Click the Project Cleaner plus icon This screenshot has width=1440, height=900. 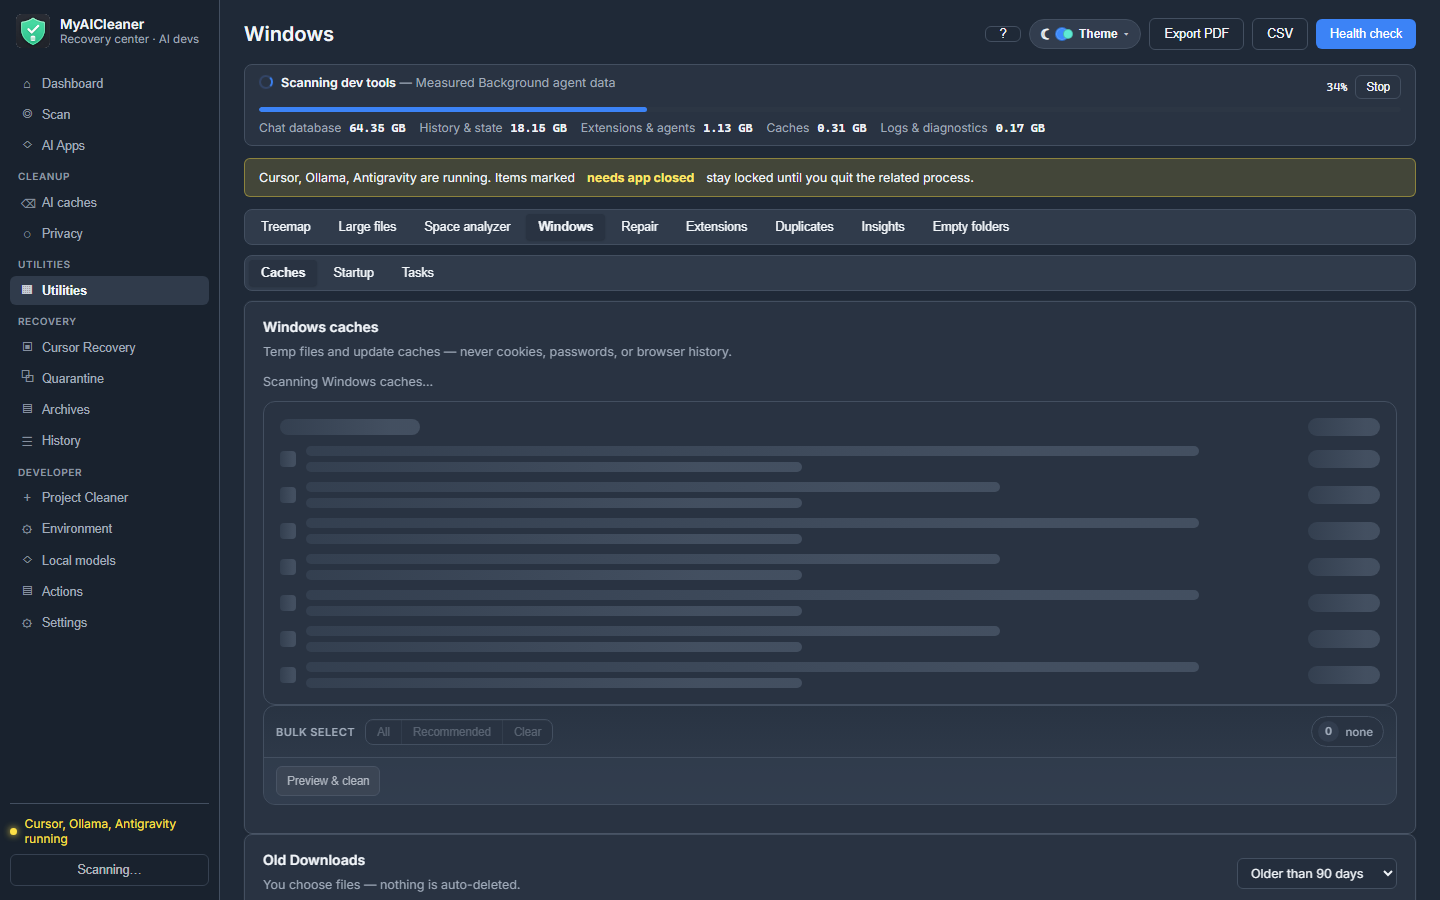coord(27,497)
